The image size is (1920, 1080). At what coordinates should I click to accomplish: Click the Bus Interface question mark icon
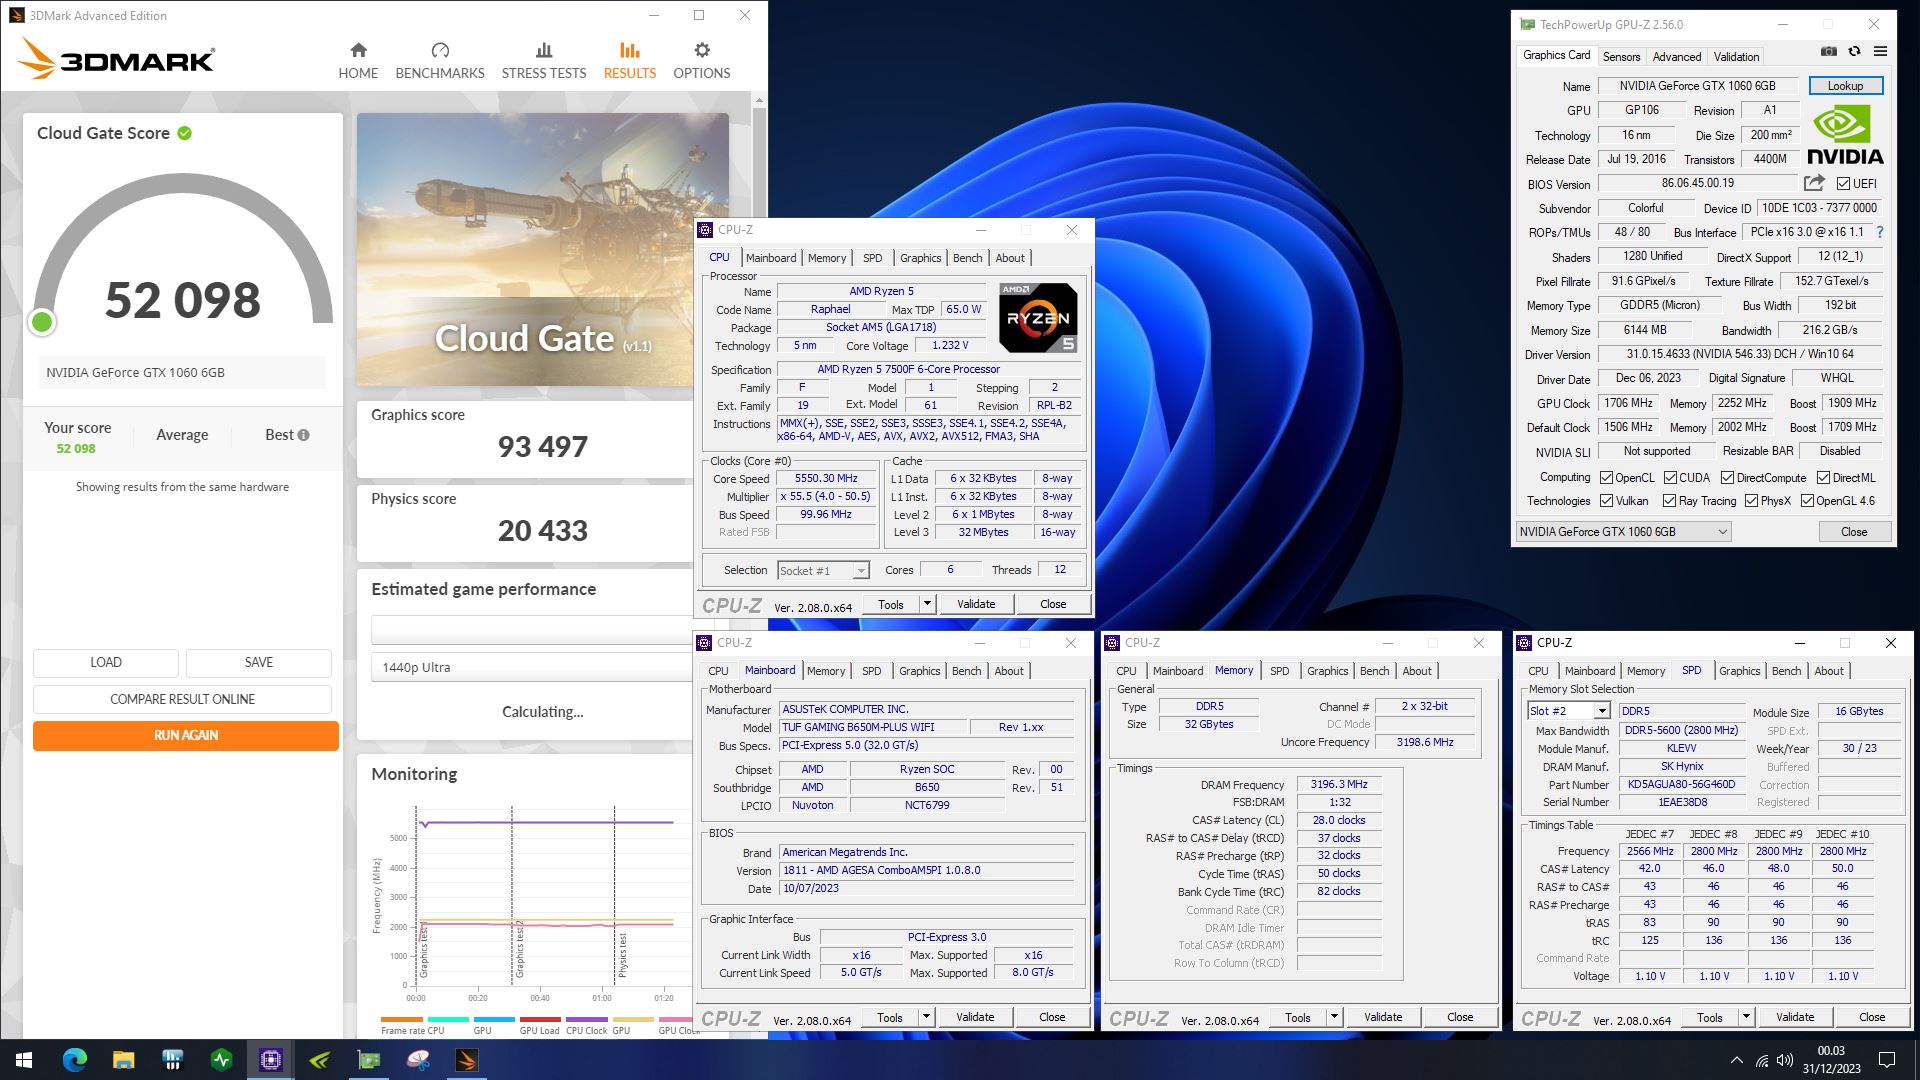1880,232
